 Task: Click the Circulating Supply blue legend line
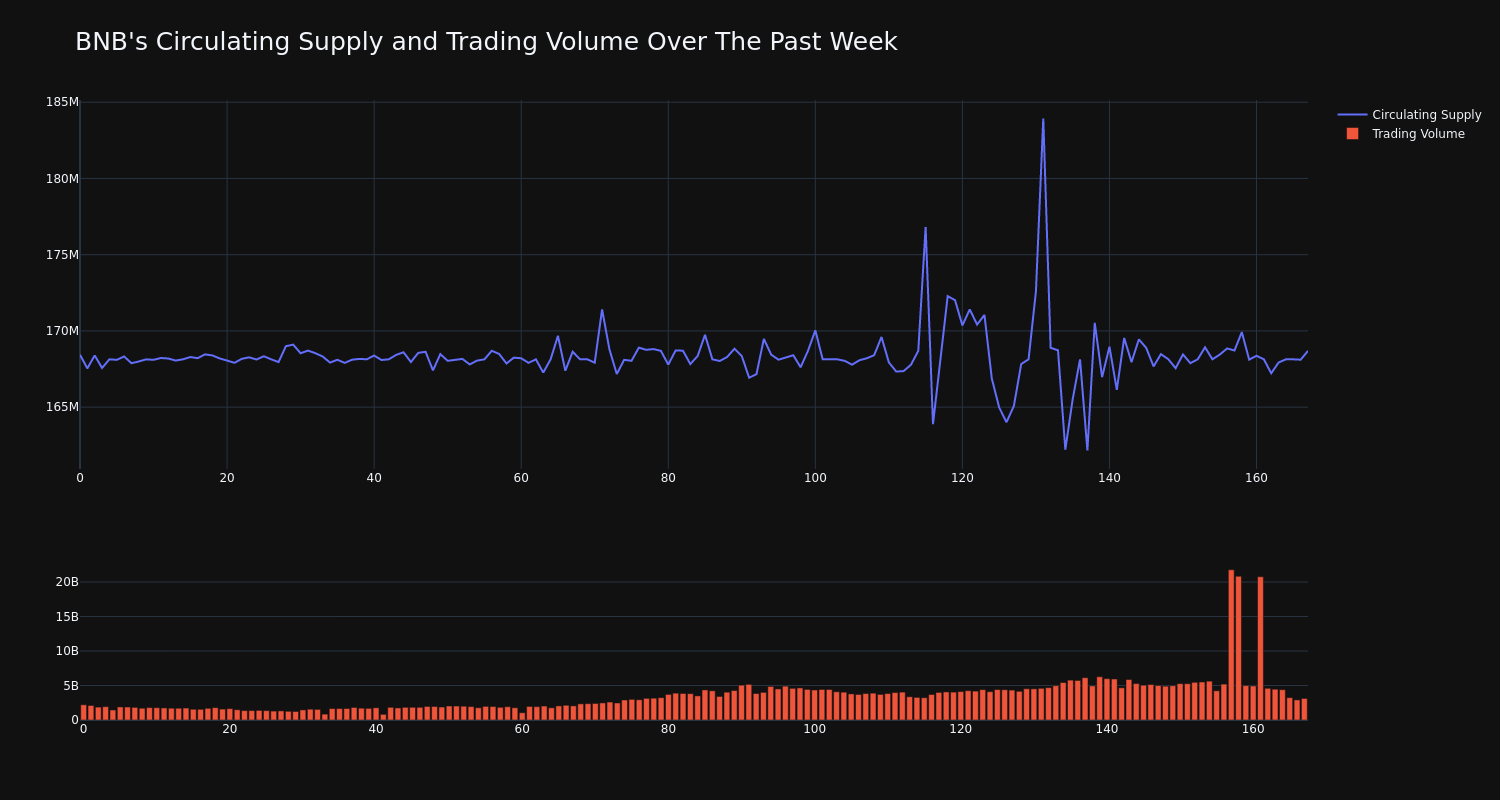[x=1352, y=115]
